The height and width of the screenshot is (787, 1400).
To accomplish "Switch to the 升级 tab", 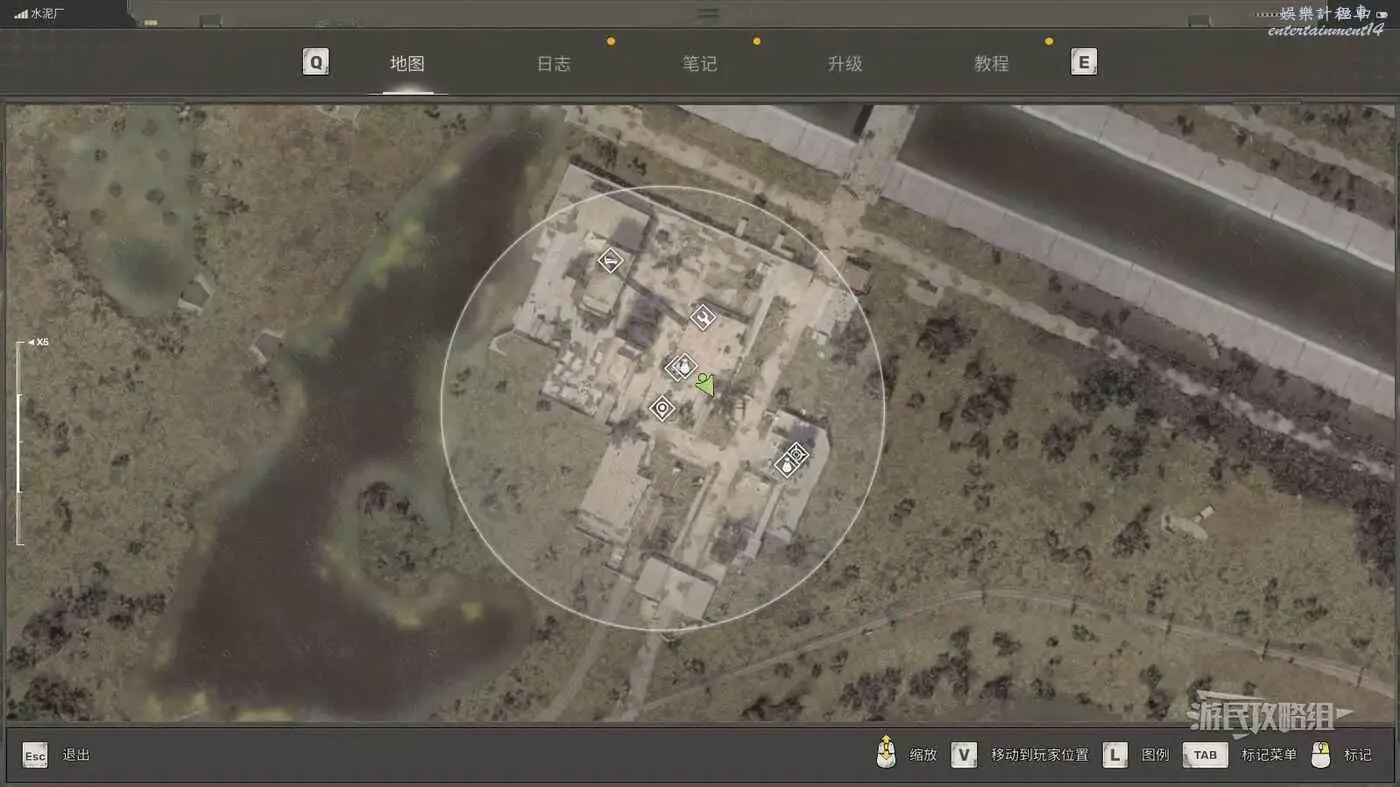I will (x=845, y=64).
